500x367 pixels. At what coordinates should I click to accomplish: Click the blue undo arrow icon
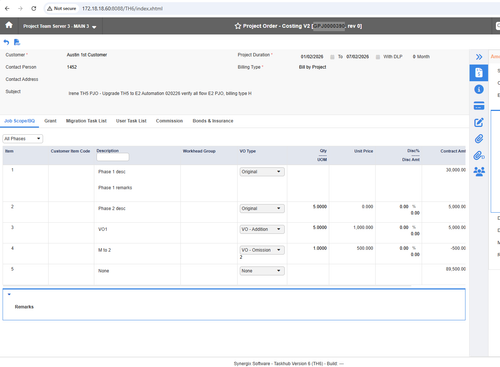pos(6,42)
